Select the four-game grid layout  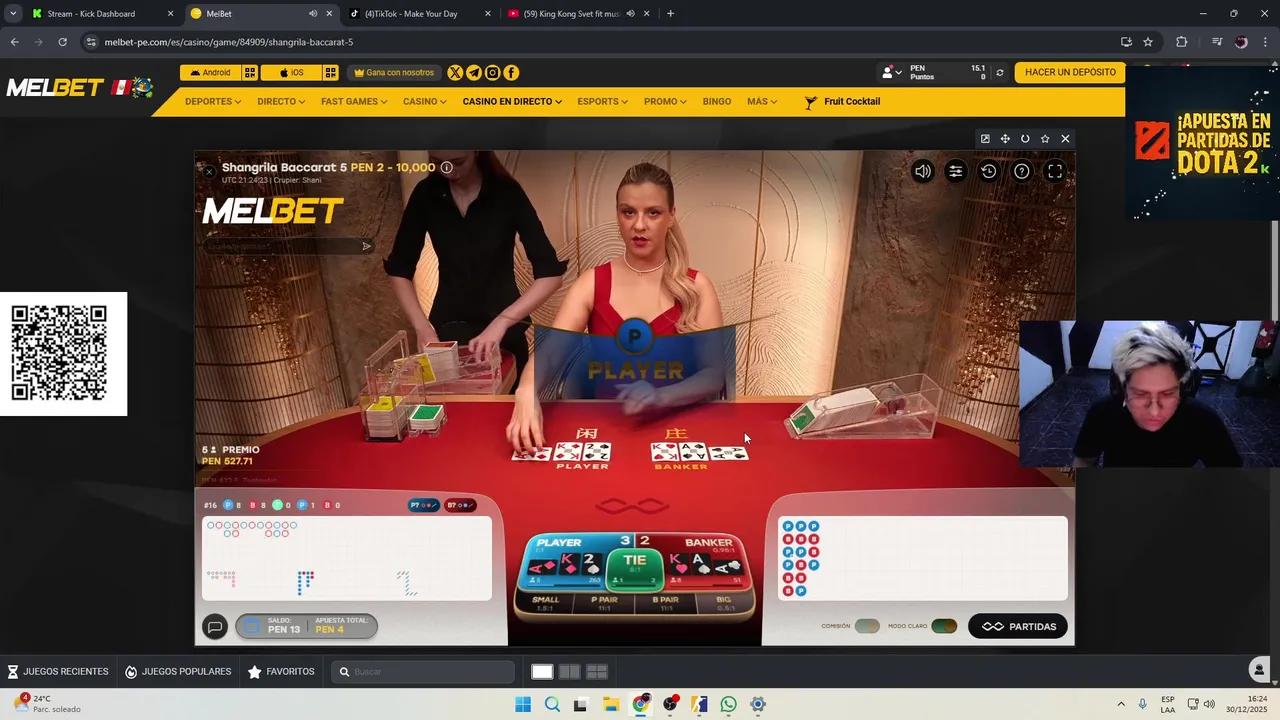point(597,672)
